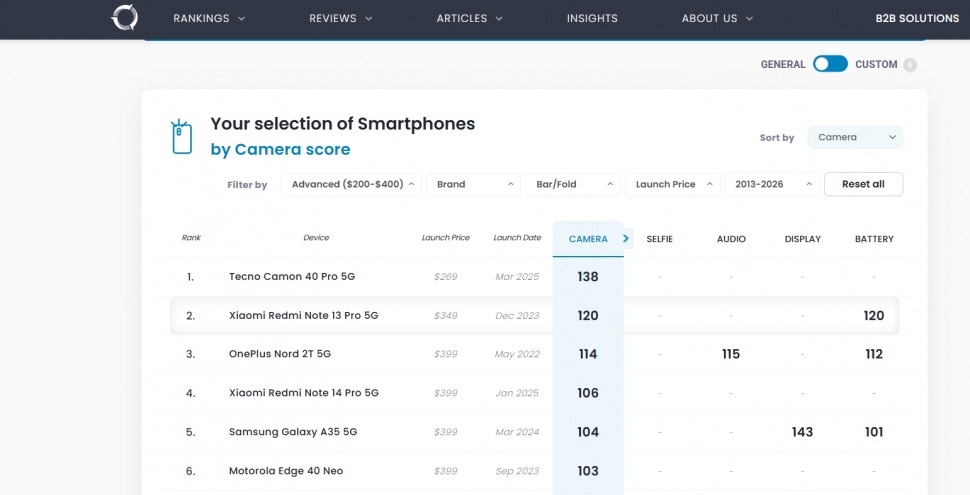The width and height of the screenshot is (970, 495).
Task: Expand the Advanced ($200-$400) price filter
Action: pos(351,184)
